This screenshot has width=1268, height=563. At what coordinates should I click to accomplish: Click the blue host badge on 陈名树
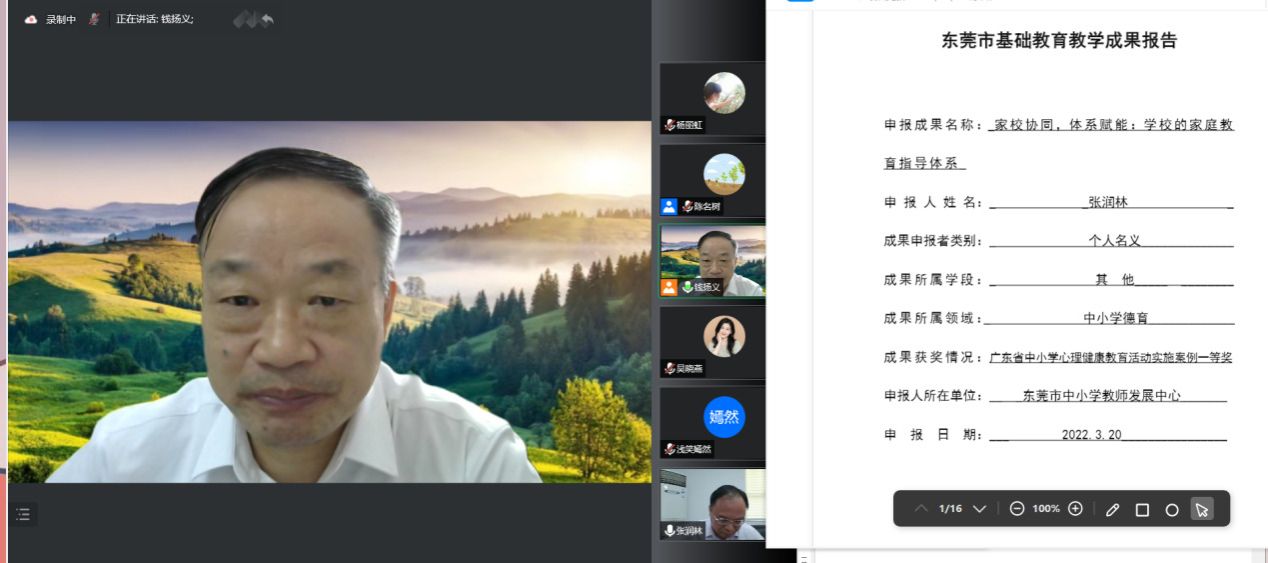669,206
